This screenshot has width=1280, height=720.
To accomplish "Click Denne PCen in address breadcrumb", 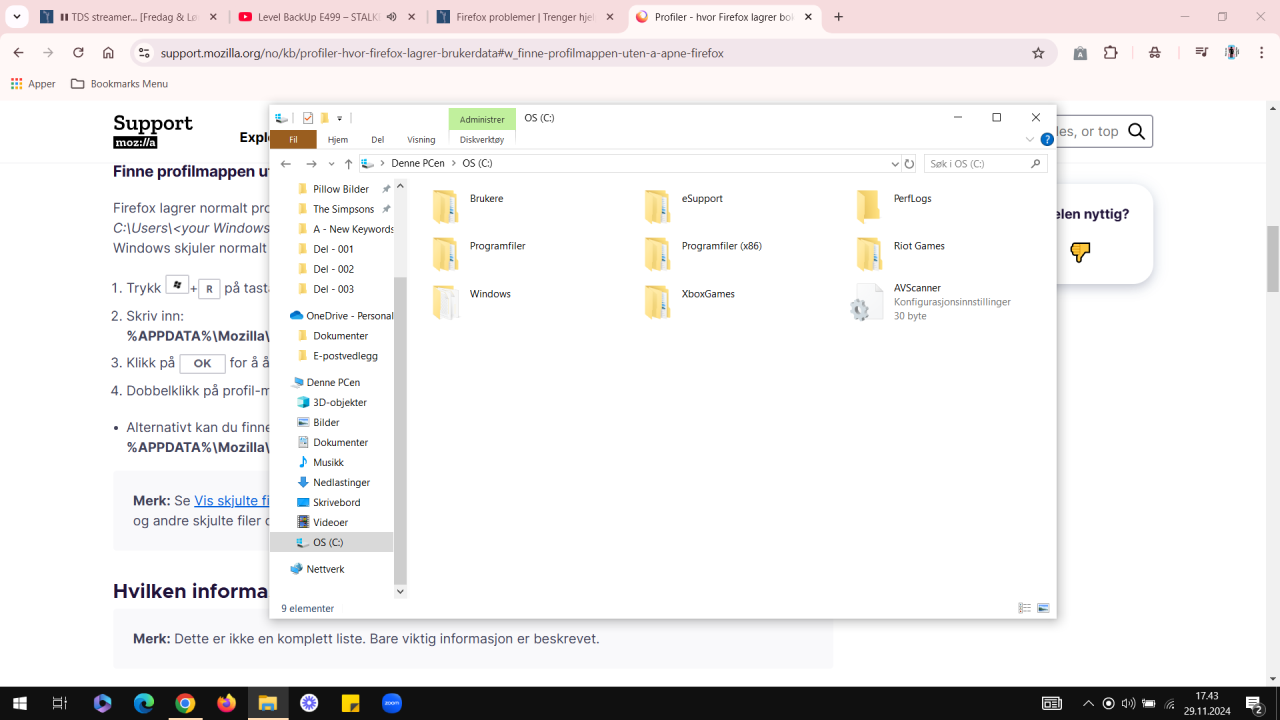I will tap(417, 164).
